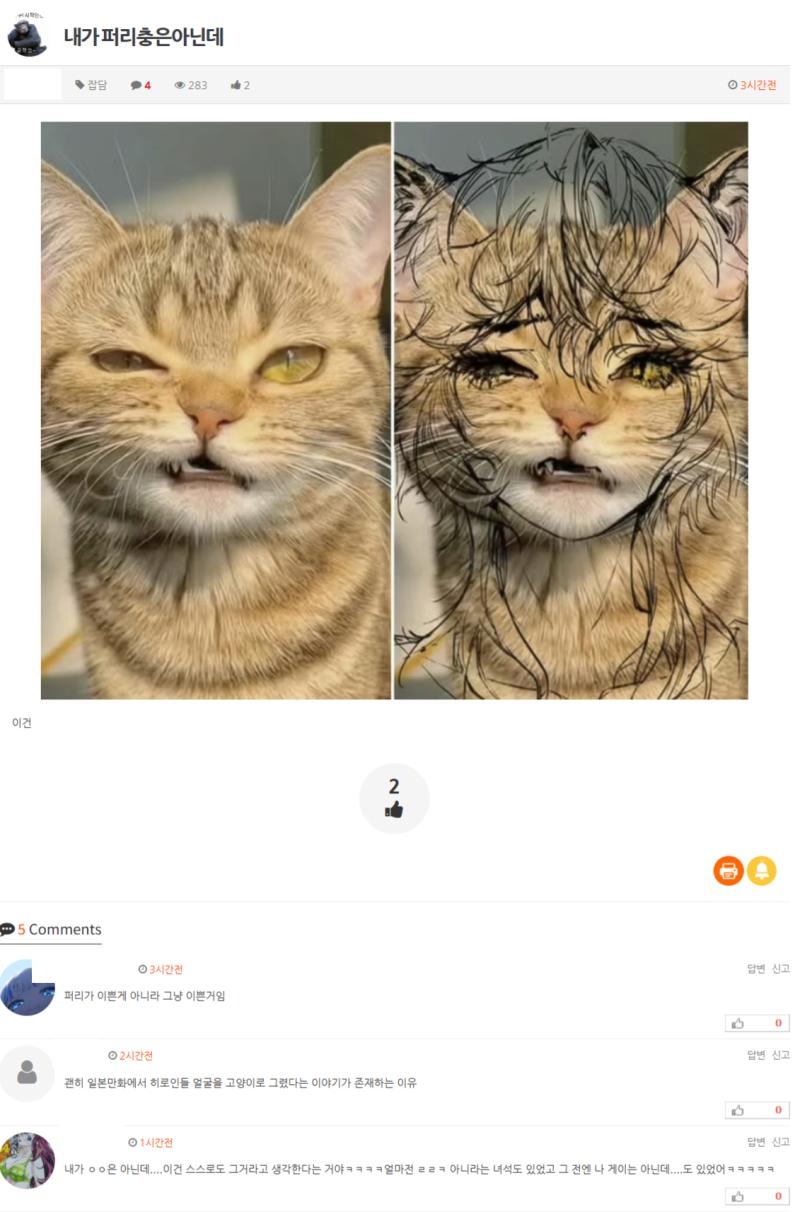Viewport: 800px width, 1212px height.
Task: Click 답변 on the first comment
Action: click(x=756, y=968)
